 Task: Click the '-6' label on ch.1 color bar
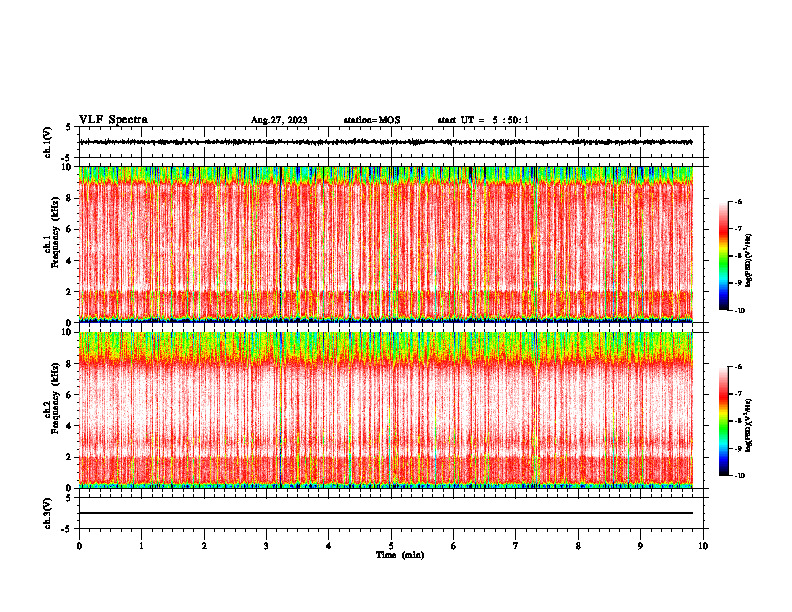coord(738,201)
